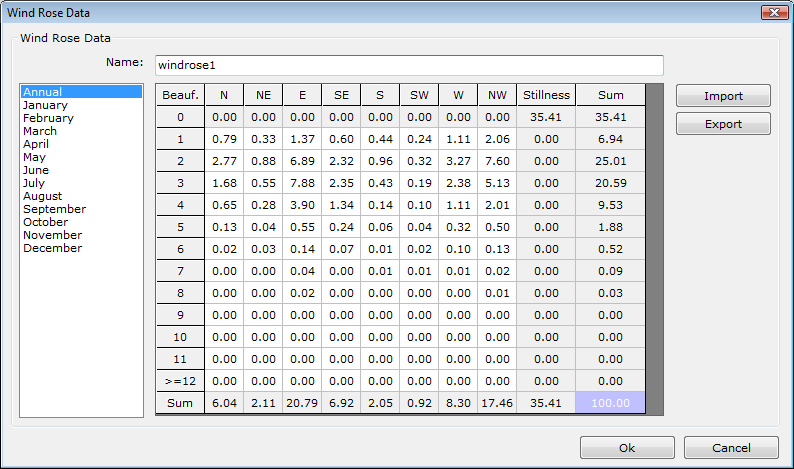Viewport: 794px width, 469px height.
Task: Click the Export button
Action: (x=723, y=124)
